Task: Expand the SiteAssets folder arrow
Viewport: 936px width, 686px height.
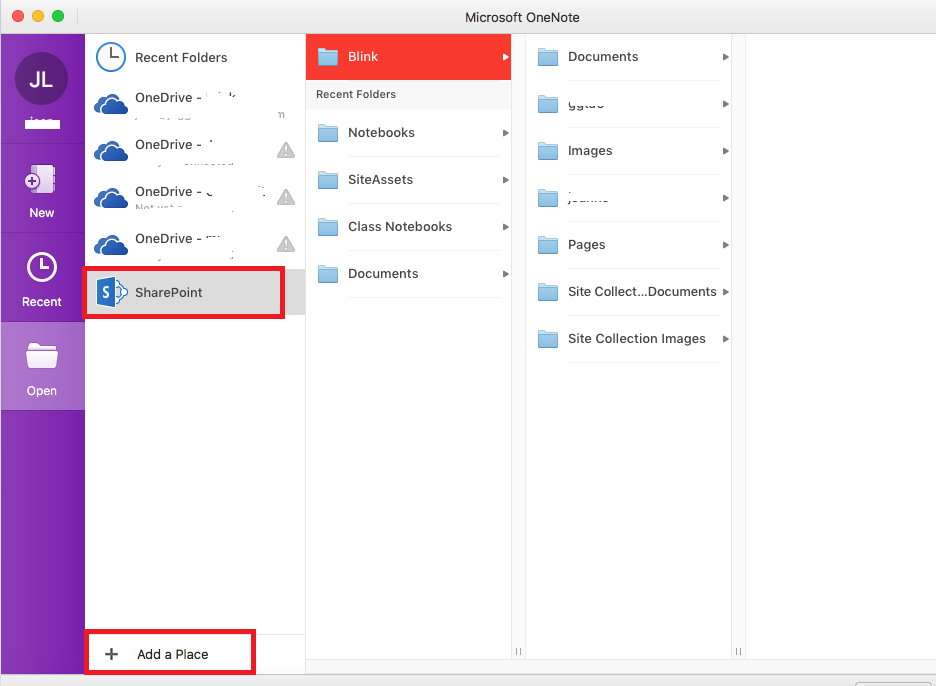Action: (x=506, y=180)
